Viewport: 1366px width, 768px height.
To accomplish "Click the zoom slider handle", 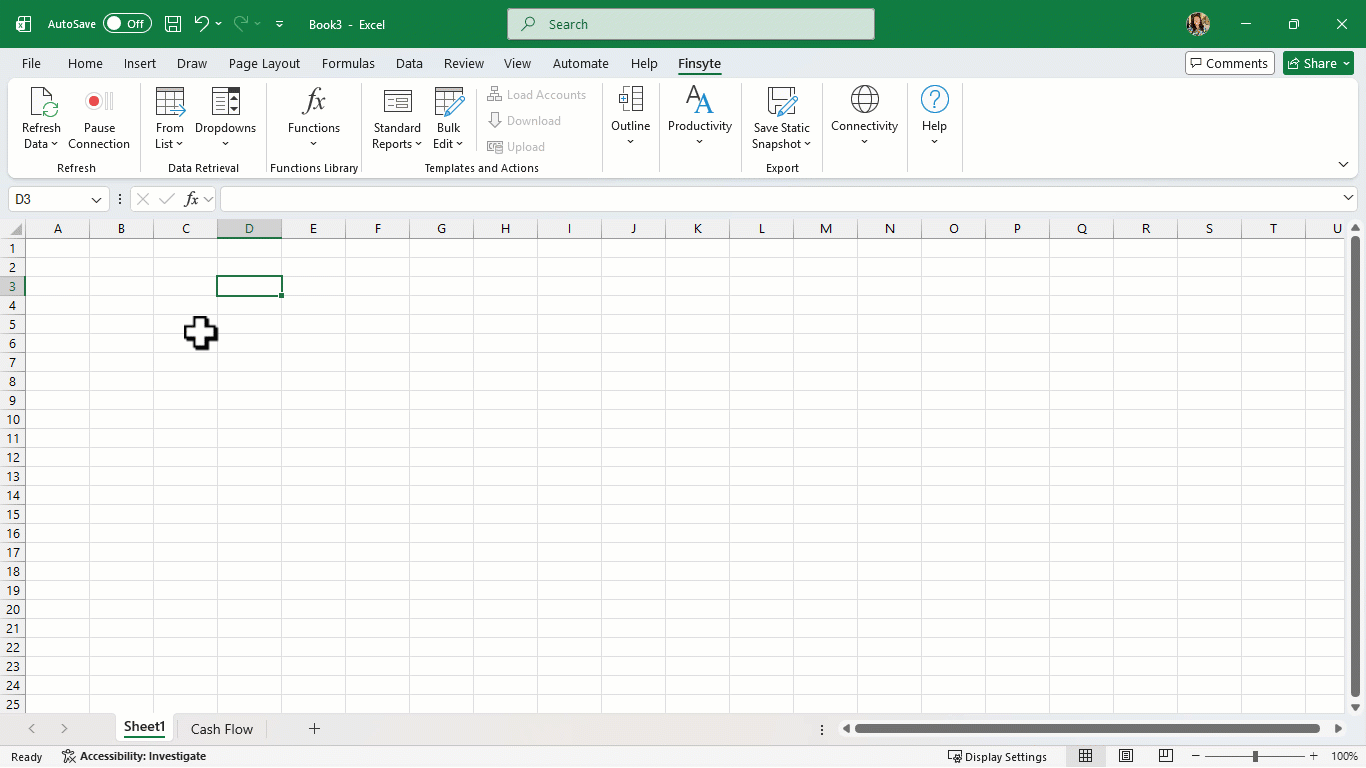I will coord(1255,756).
